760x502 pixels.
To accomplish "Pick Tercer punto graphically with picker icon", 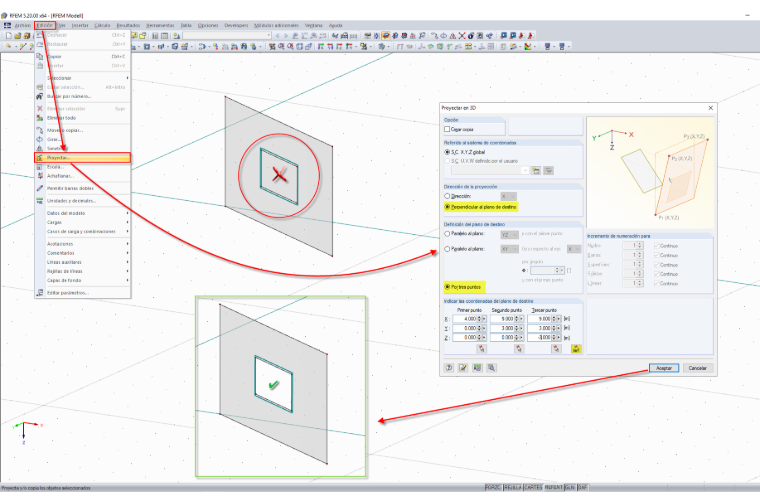I will click(556, 348).
